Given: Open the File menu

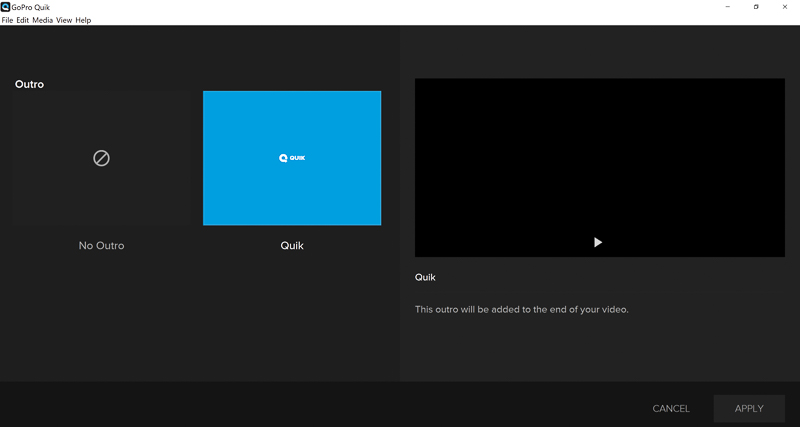Looking at the screenshot, I should click(7, 20).
